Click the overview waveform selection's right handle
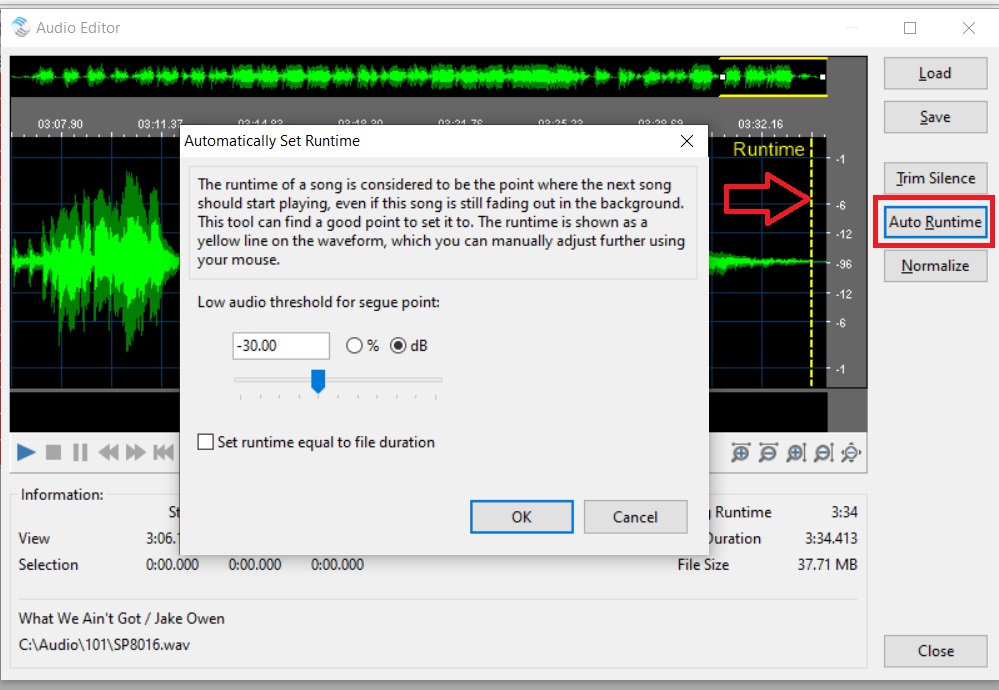The width and height of the screenshot is (999, 690). pyautogui.click(x=823, y=77)
